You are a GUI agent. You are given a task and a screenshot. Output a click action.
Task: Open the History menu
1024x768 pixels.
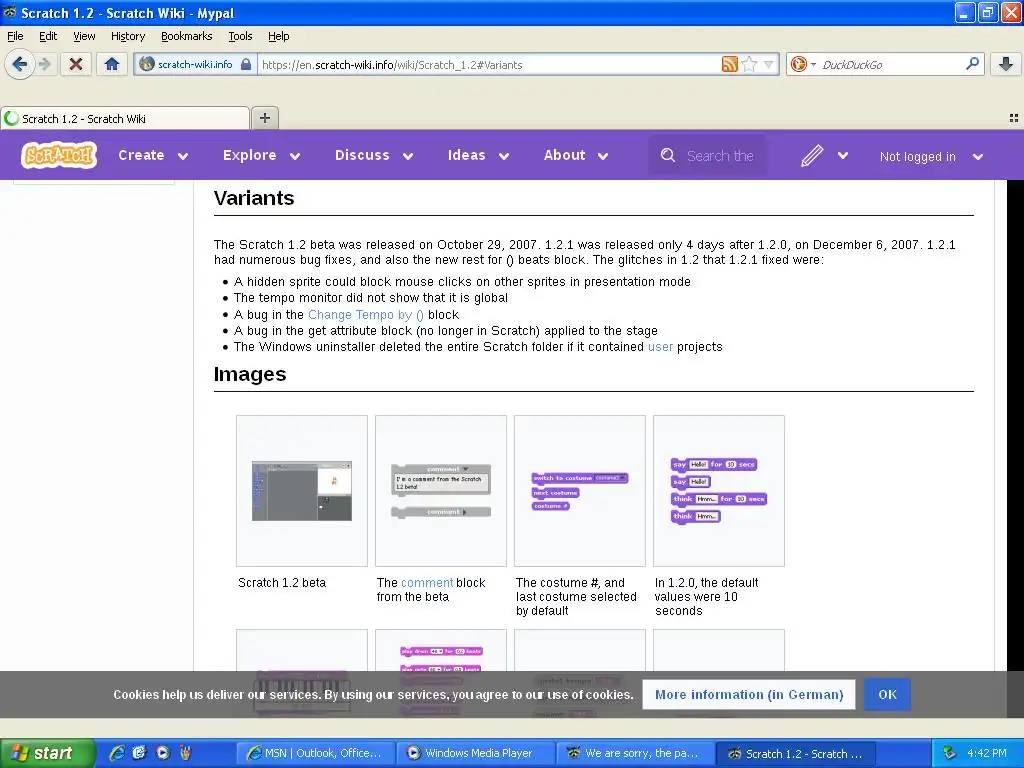(x=128, y=36)
